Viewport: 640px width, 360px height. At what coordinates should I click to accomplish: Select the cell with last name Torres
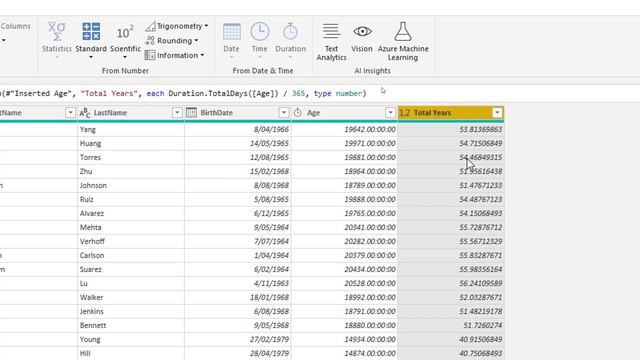pyautogui.click(x=131, y=157)
